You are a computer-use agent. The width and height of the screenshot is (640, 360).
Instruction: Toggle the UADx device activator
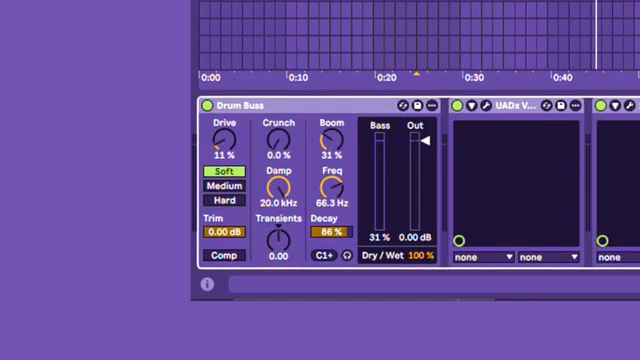(457, 106)
